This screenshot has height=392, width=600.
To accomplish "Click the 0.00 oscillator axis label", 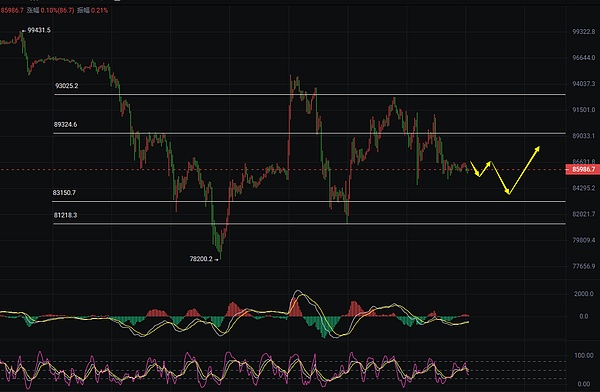I will click(584, 384).
